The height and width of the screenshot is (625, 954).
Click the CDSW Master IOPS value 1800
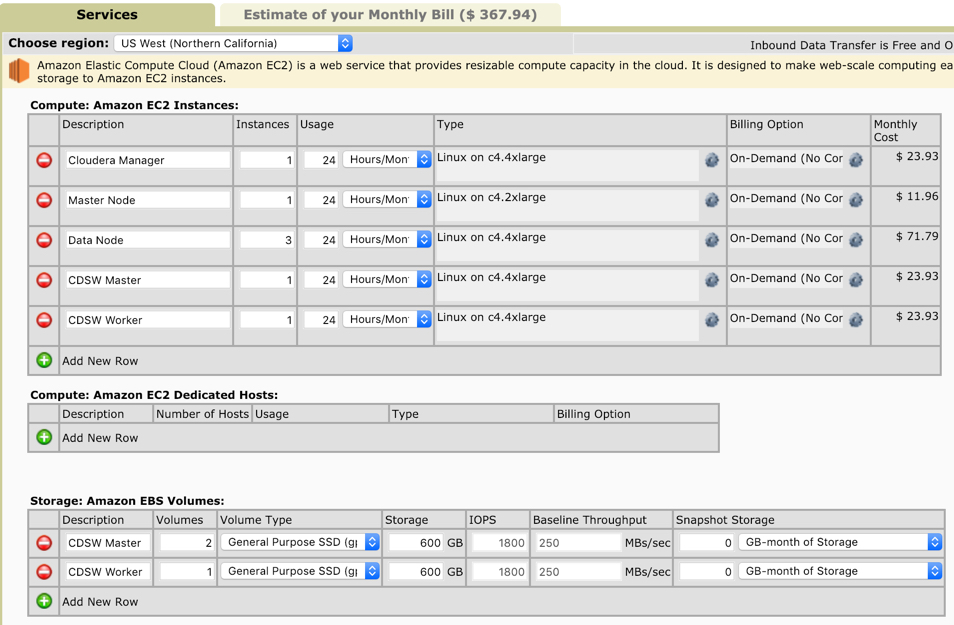coord(499,543)
